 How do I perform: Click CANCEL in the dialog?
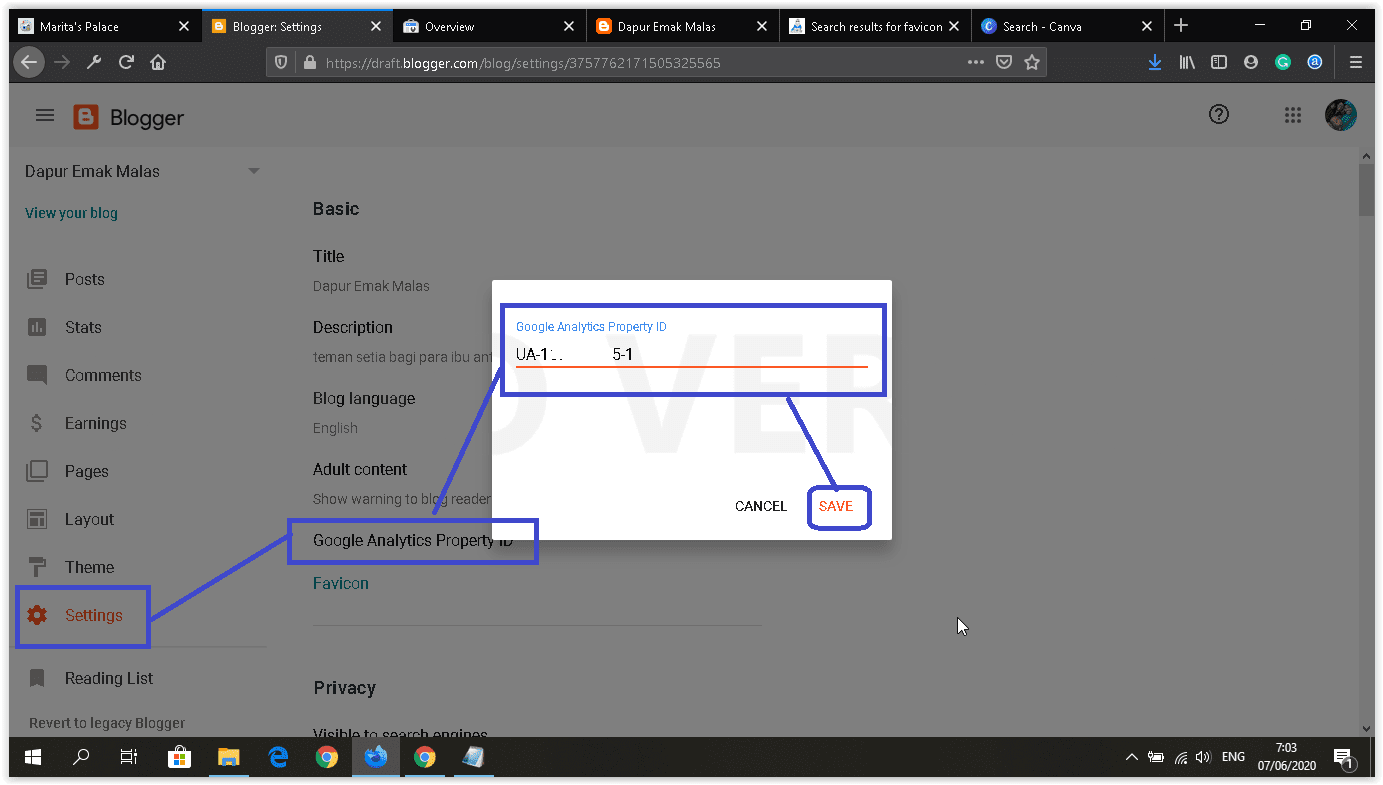[x=761, y=506]
